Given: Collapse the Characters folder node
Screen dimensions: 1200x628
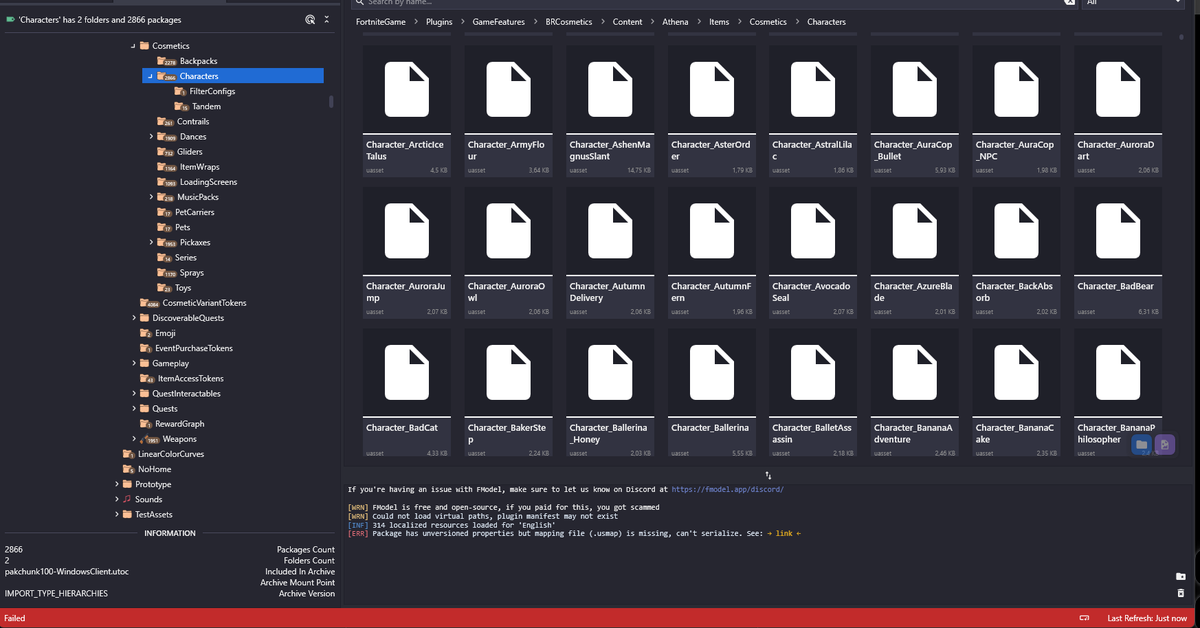Looking at the screenshot, I should point(148,76).
